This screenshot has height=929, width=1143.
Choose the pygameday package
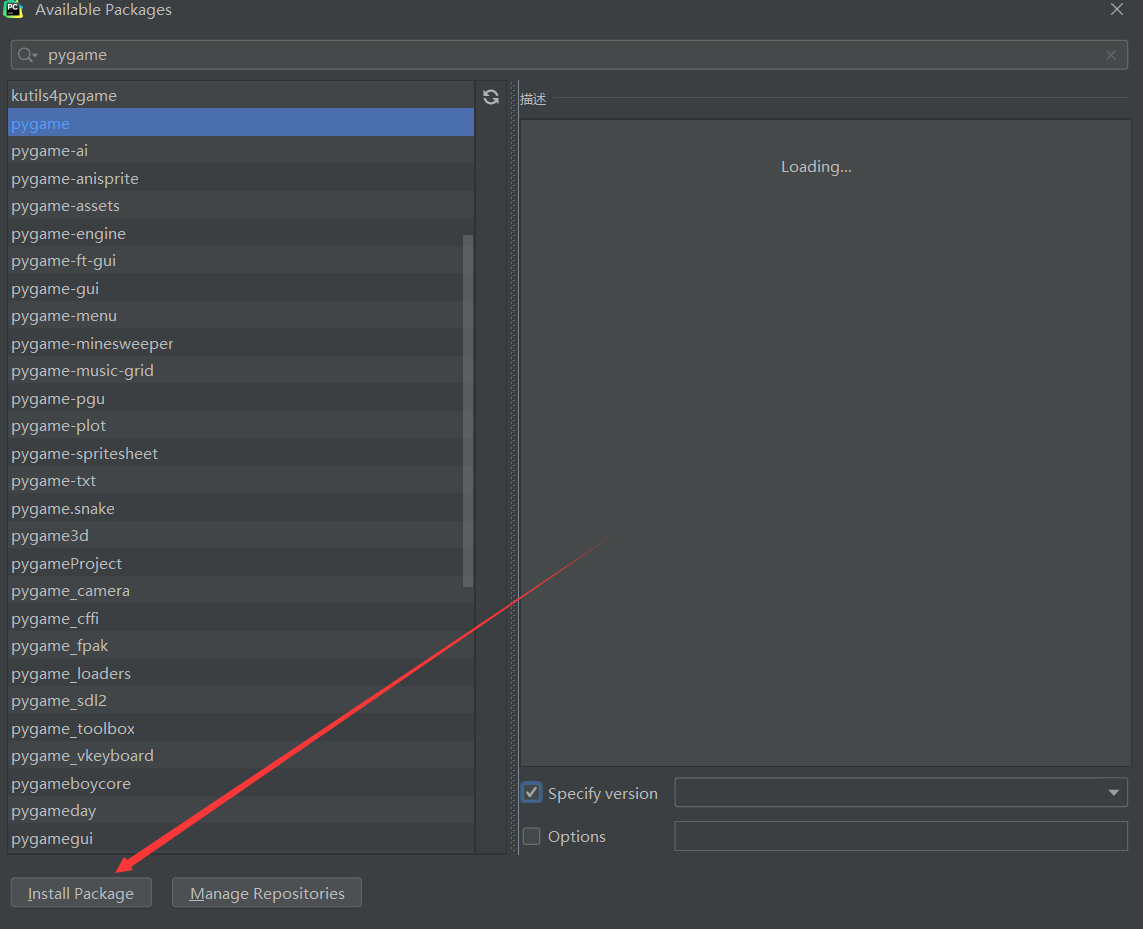(241, 811)
